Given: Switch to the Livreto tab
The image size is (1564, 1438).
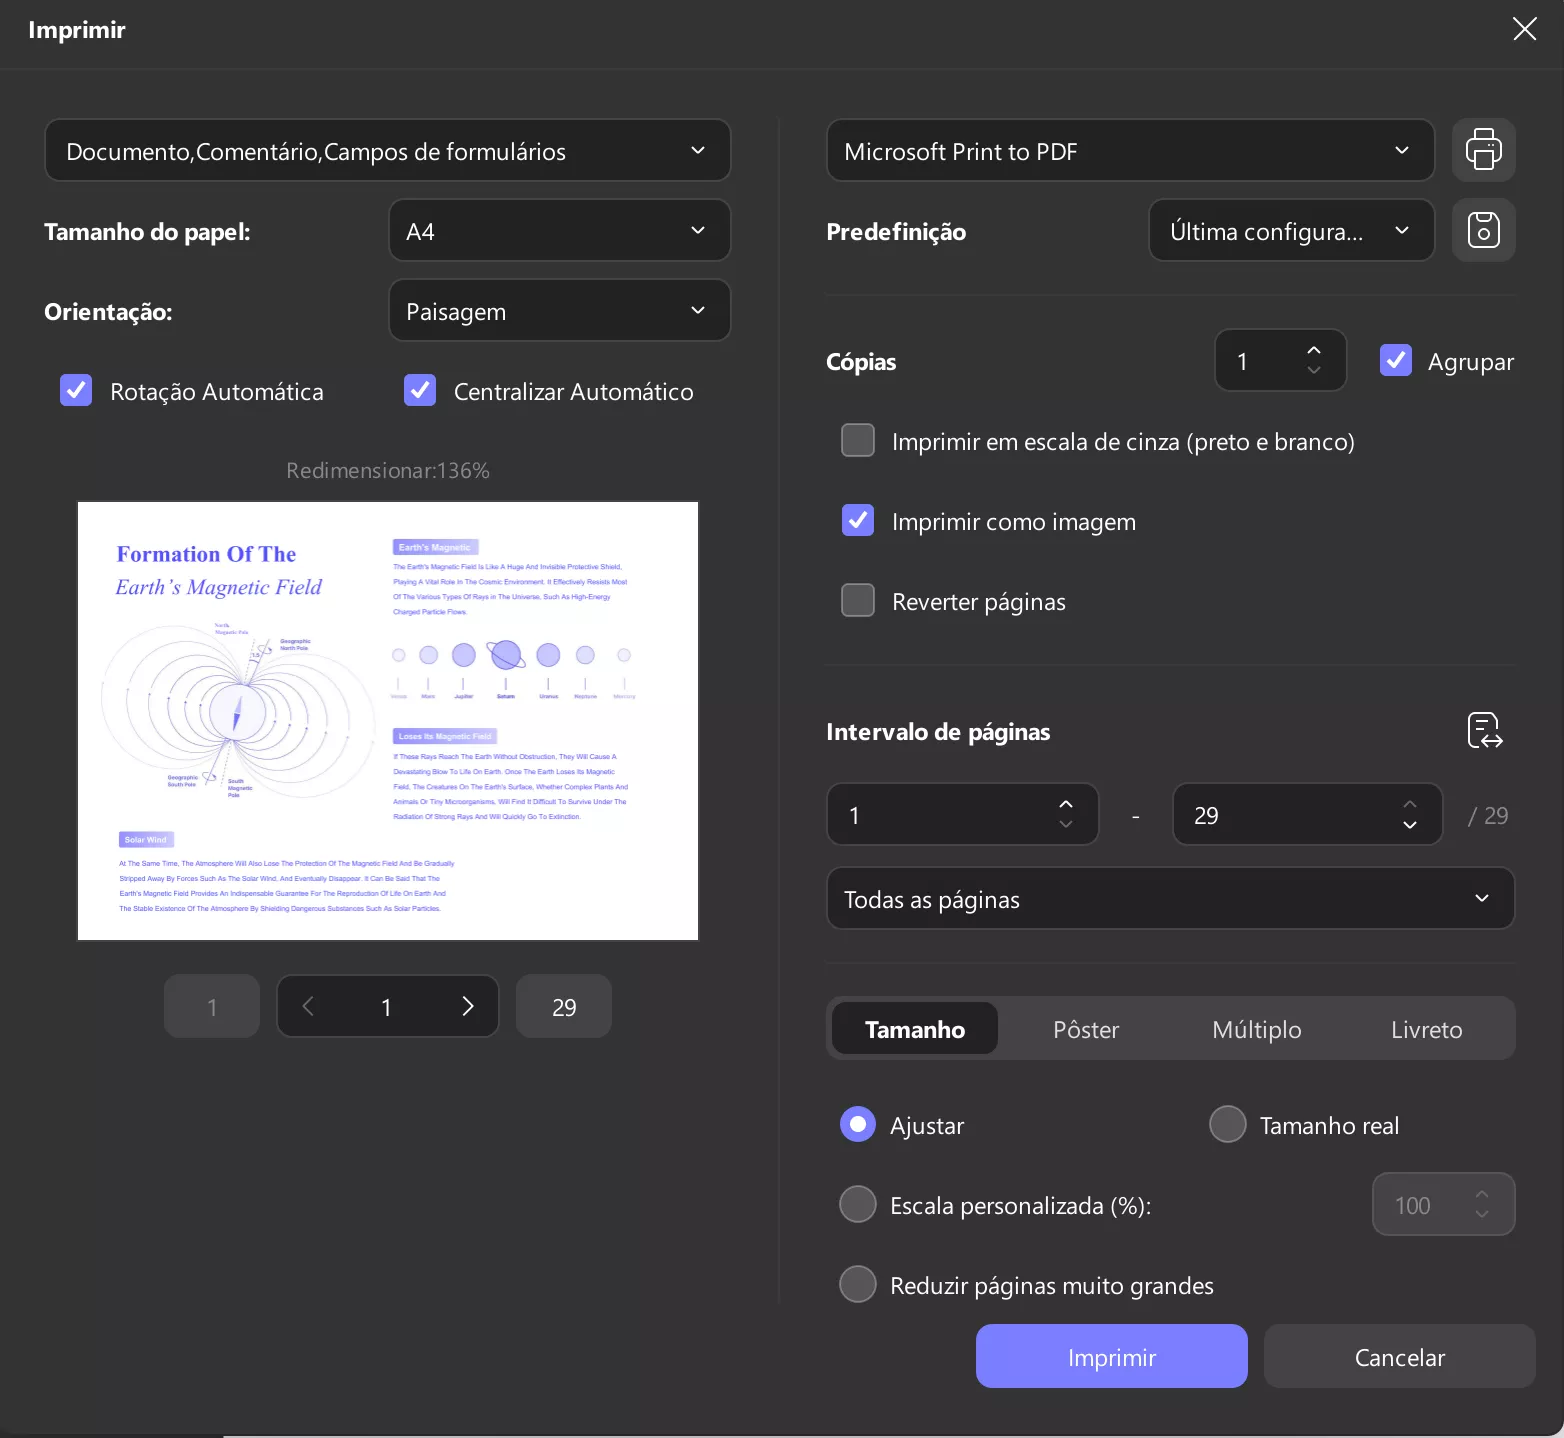Looking at the screenshot, I should coord(1427,1028).
